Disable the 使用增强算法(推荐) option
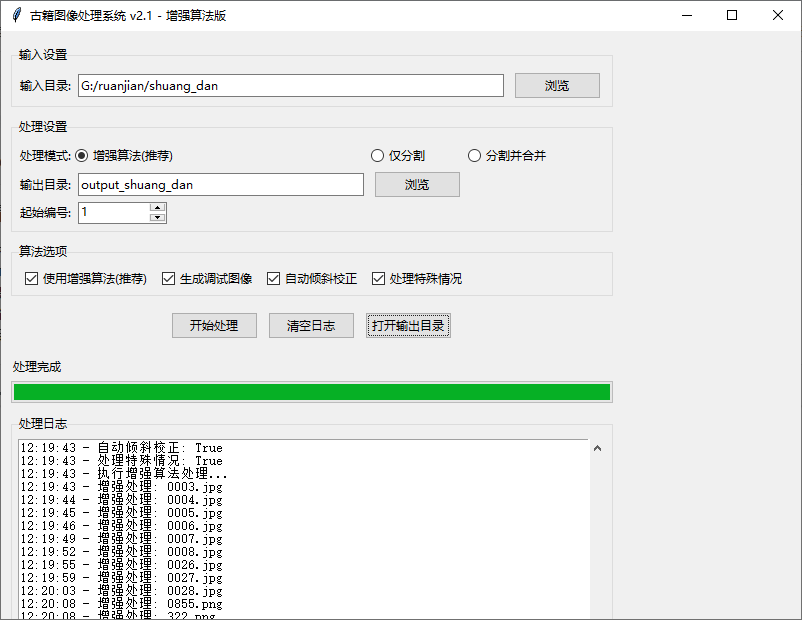Image resolution: width=802 pixels, height=620 pixels. pos(31,278)
